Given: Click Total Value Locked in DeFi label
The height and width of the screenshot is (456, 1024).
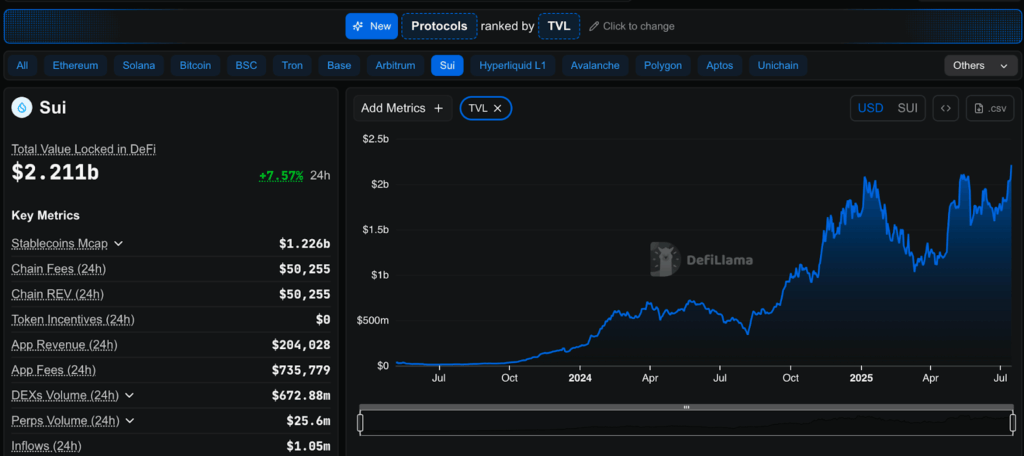Looking at the screenshot, I should 84,149.
